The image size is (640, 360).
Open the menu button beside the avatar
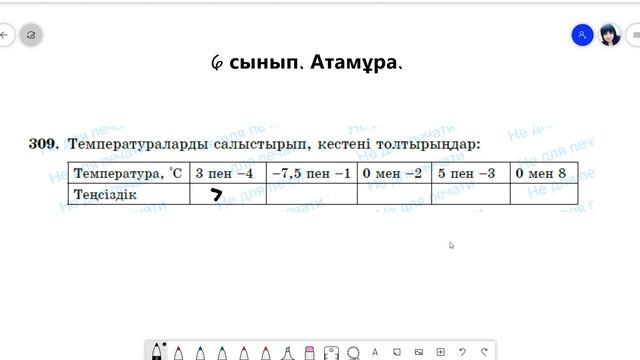[634, 35]
